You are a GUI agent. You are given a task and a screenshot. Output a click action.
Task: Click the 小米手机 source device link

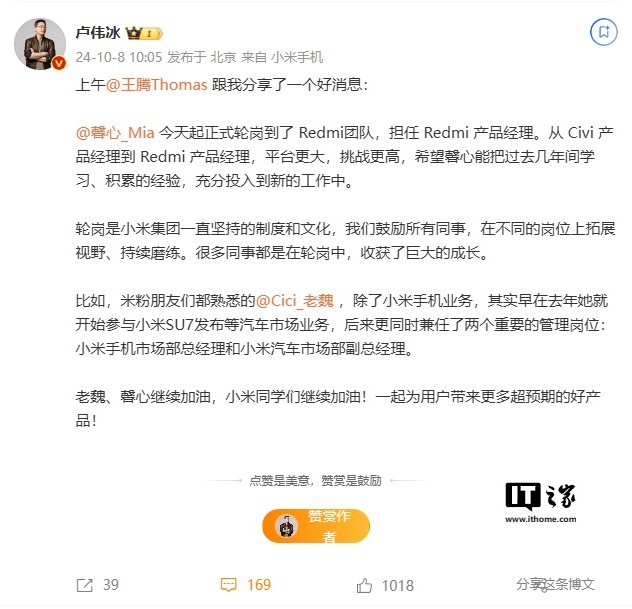click(297, 57)
